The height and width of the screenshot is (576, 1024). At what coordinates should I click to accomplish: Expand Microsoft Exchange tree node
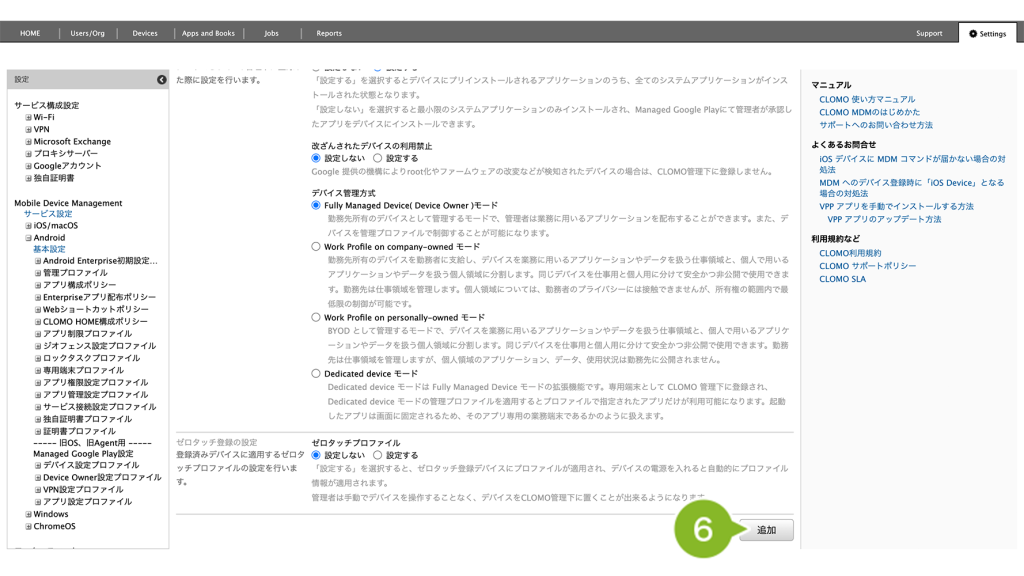(x=28, y=142)
